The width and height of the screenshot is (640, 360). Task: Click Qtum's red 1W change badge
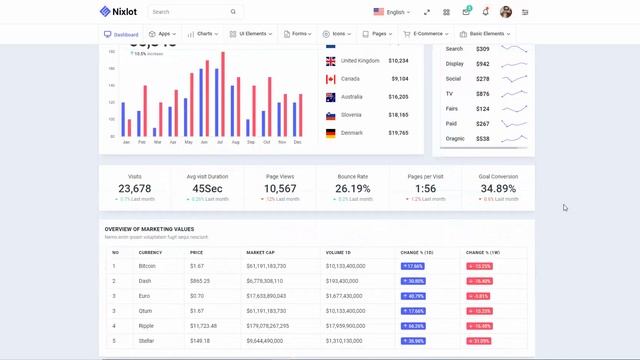[480, 311]
